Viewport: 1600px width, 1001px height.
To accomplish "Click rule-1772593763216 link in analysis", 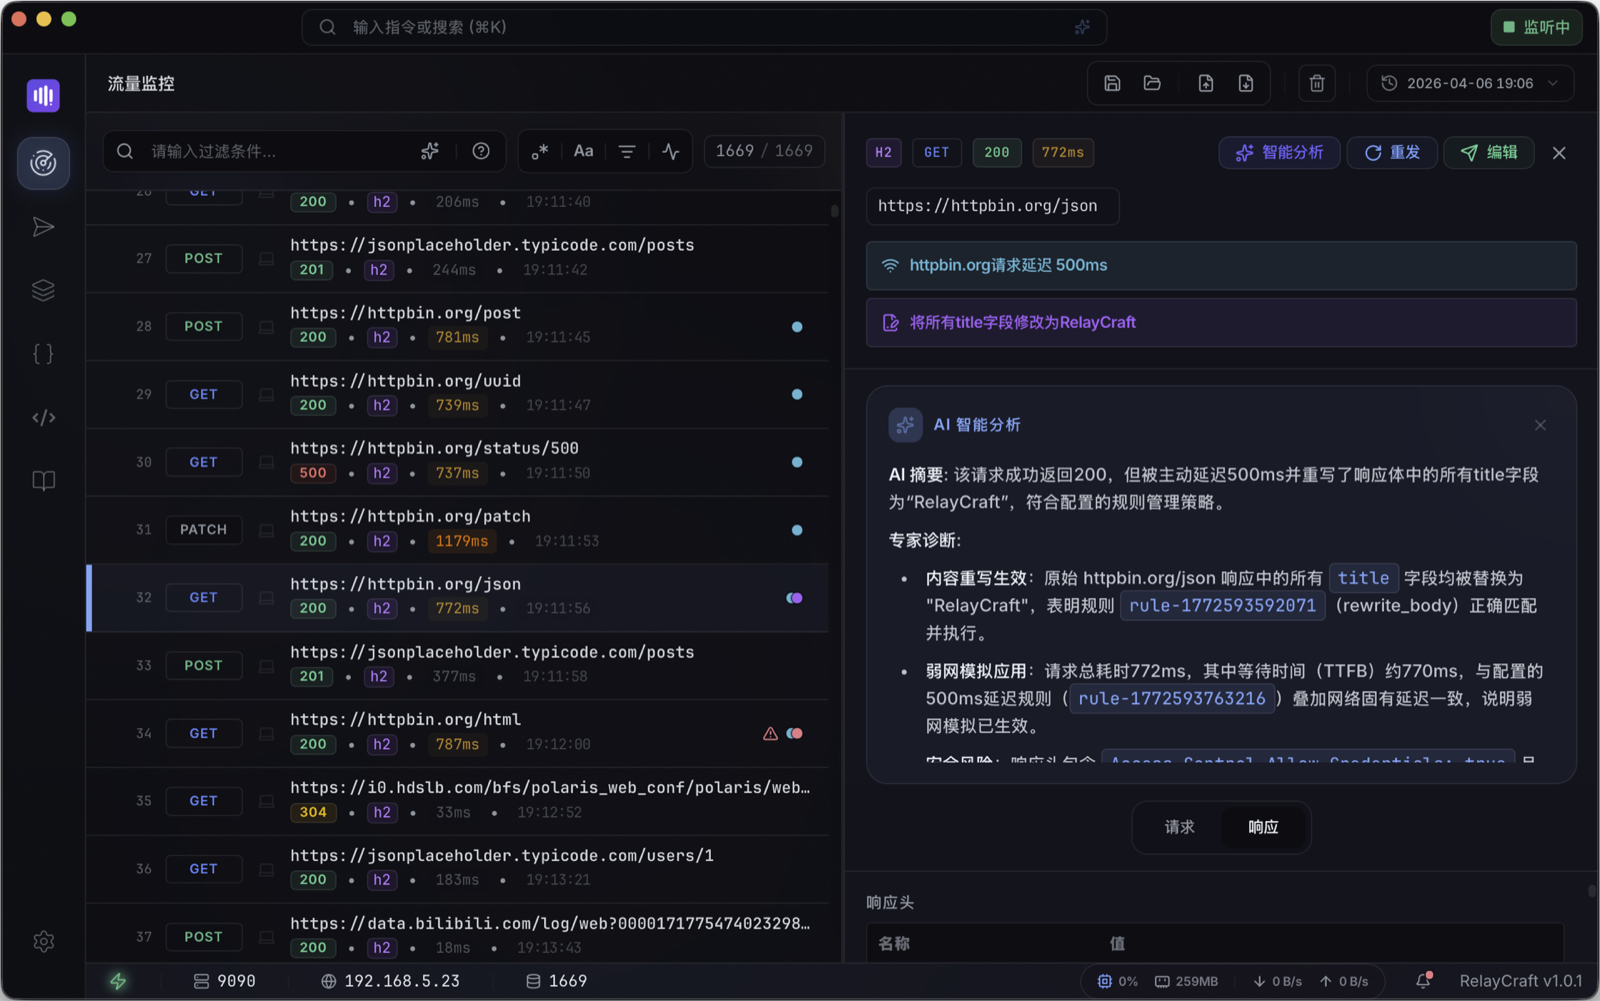I will pos(1172,698).
